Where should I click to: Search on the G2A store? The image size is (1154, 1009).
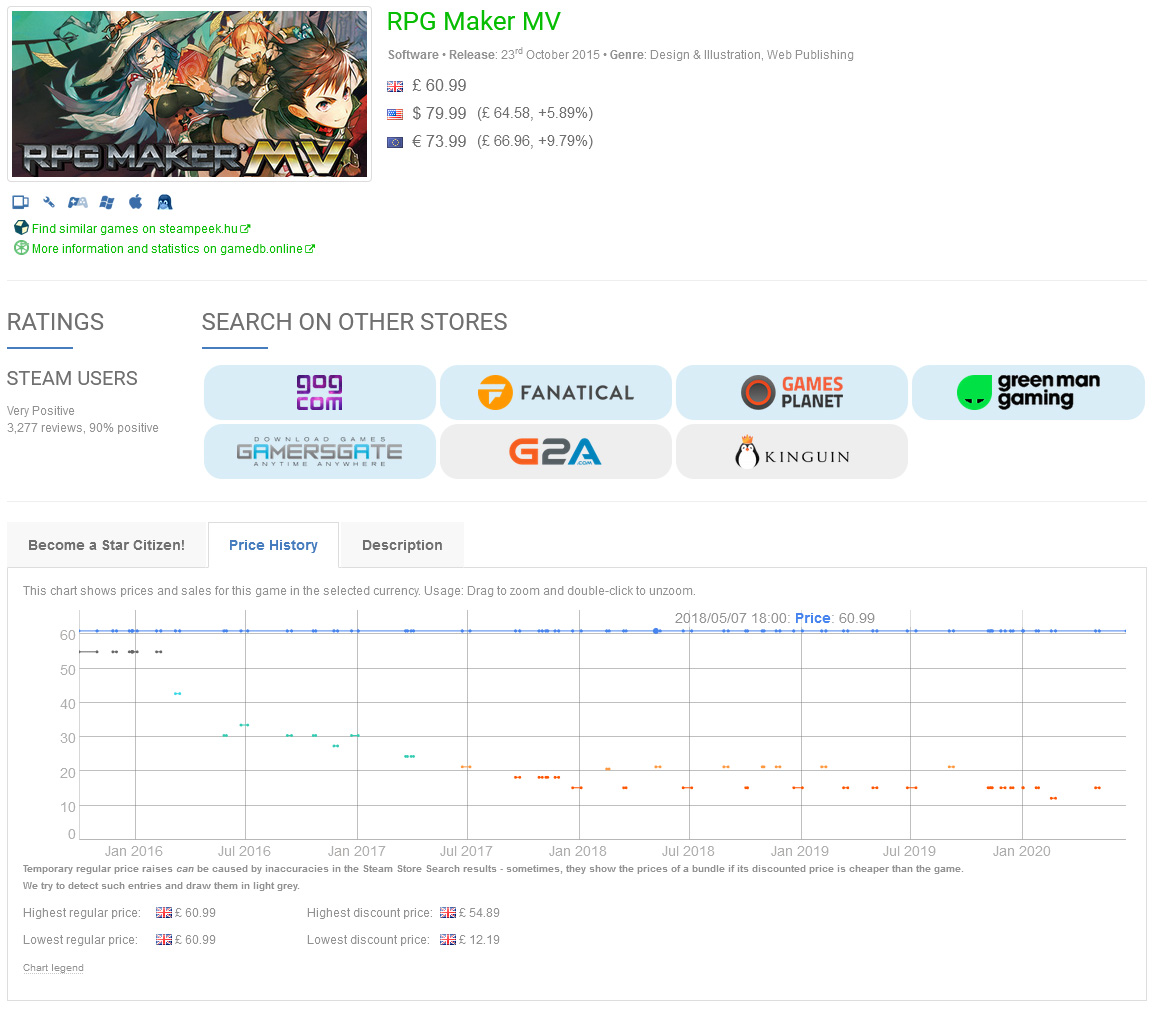point(556,451)
